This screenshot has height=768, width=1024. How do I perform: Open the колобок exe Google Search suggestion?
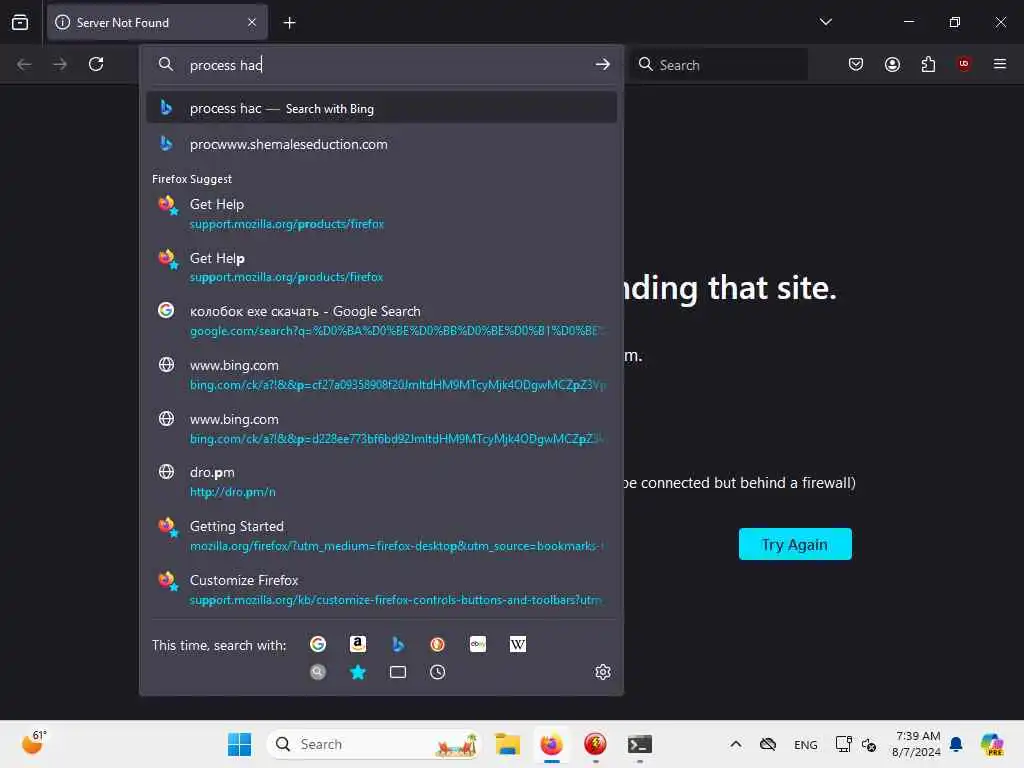click(381, 321)
